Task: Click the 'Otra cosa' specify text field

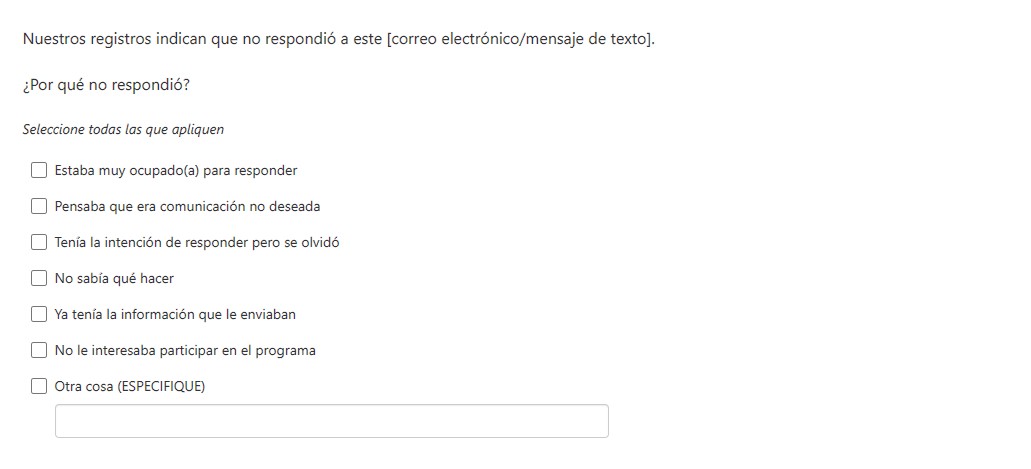Action: point(331,421)
